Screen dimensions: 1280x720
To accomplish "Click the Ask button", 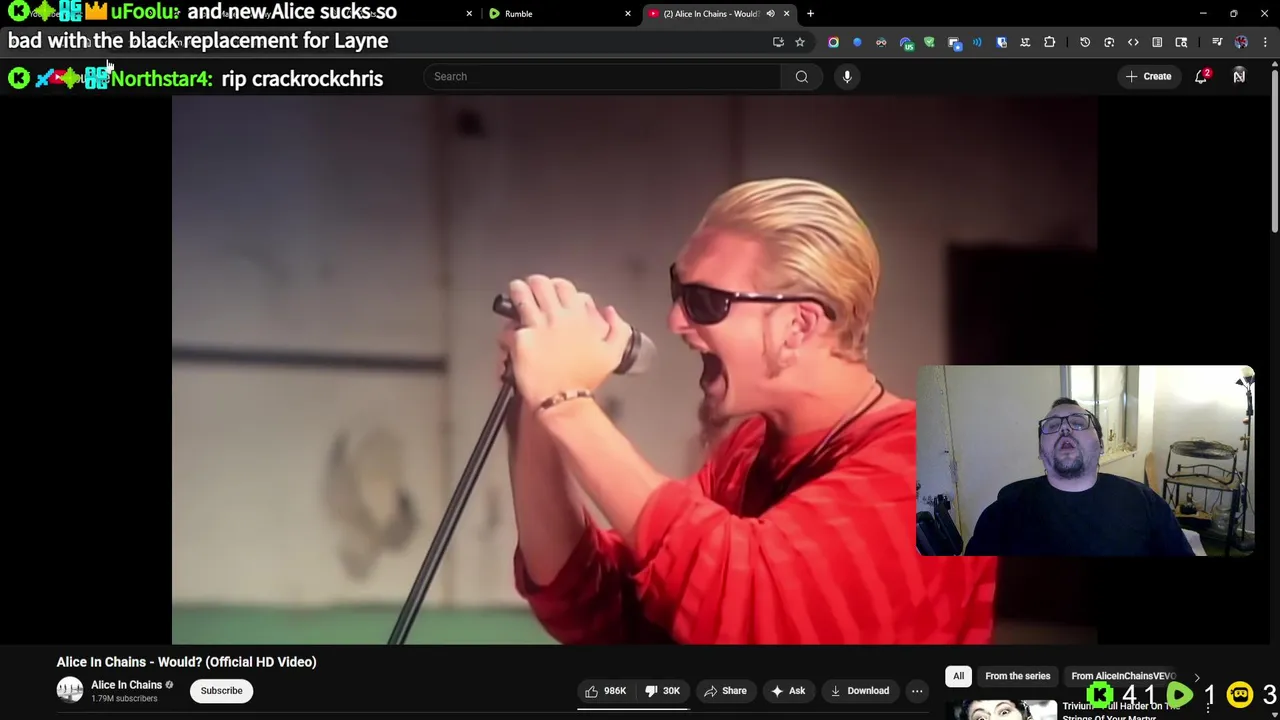I will [788, 691].
